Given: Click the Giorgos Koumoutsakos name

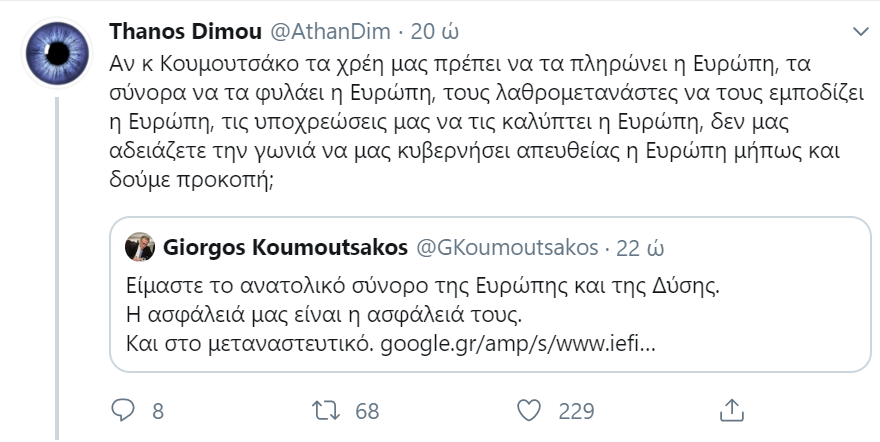Looking at the screenshot, I should (x=281, y=247).
